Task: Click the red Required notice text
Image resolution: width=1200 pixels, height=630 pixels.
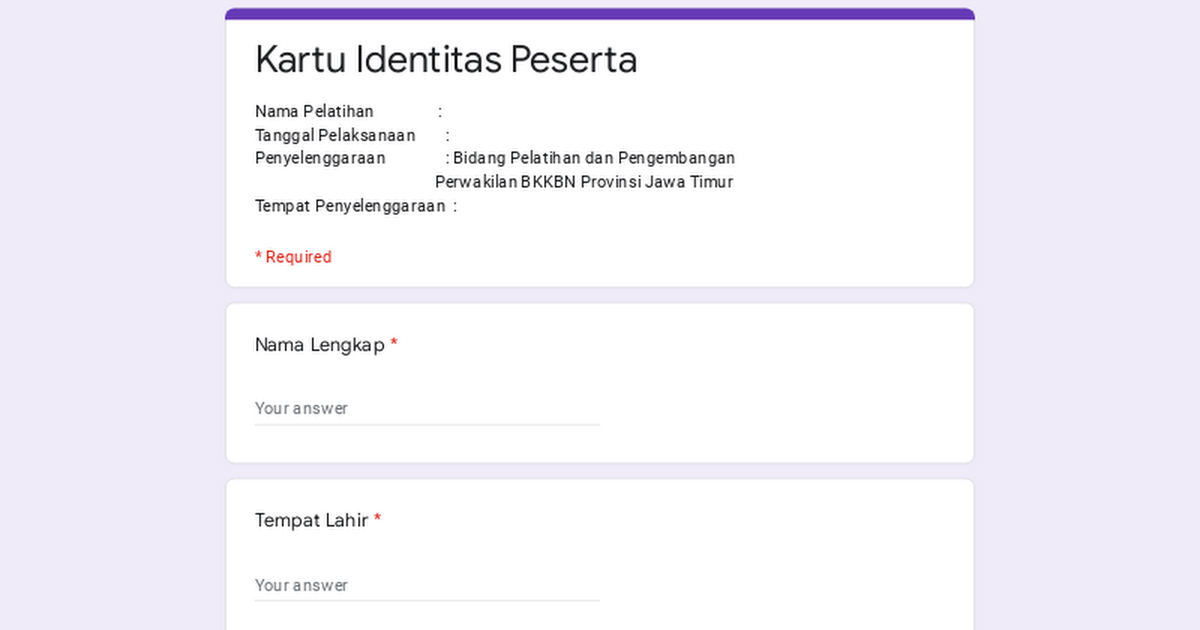Action: tap(293, 256)
